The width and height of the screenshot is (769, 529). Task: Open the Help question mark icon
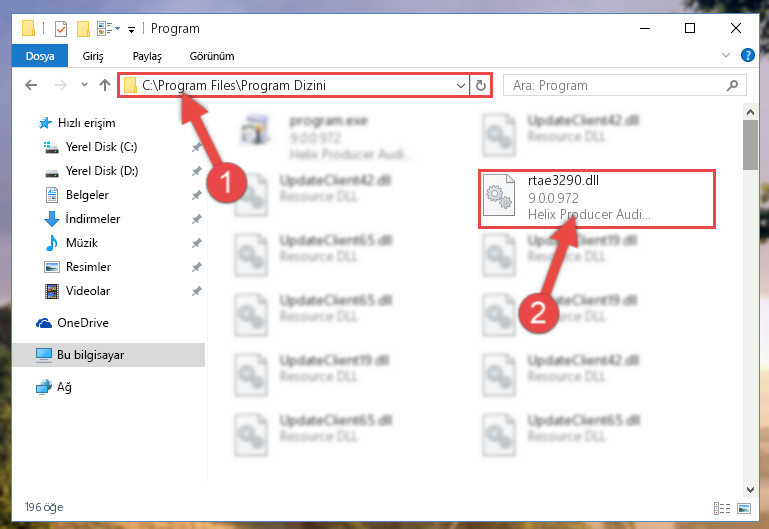point(747,55)
